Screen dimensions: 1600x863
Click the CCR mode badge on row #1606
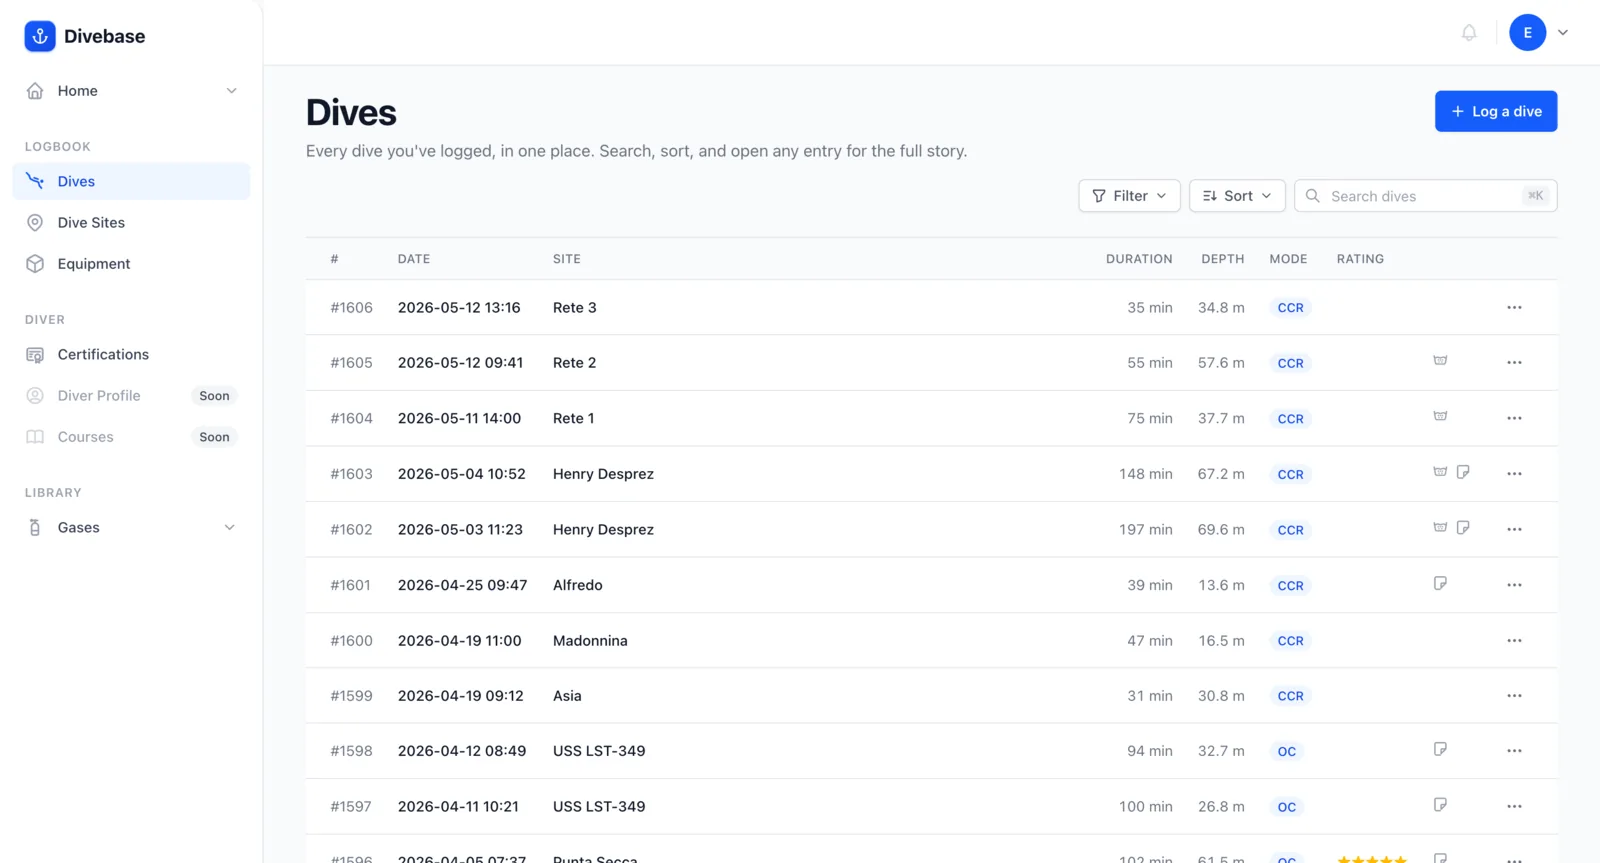click(x=1290, y=308)
